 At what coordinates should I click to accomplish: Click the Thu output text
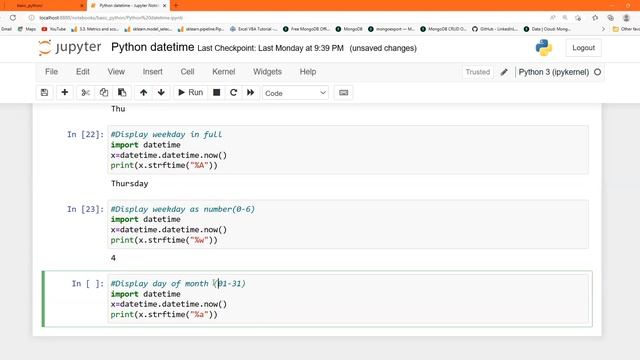(x=118, y=109)
